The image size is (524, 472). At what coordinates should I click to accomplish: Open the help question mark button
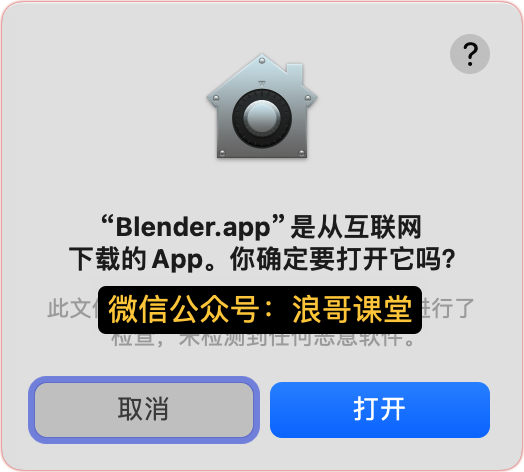coord(470,54)
